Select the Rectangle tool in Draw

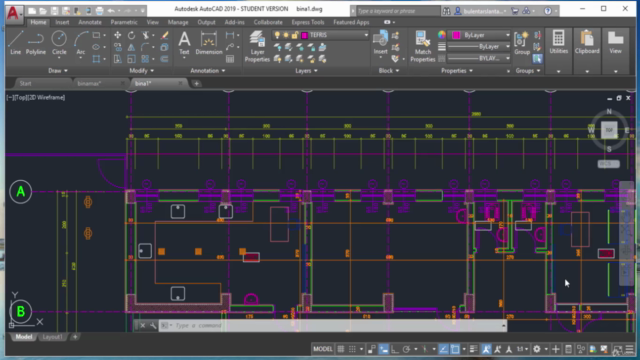coord(96,36)
